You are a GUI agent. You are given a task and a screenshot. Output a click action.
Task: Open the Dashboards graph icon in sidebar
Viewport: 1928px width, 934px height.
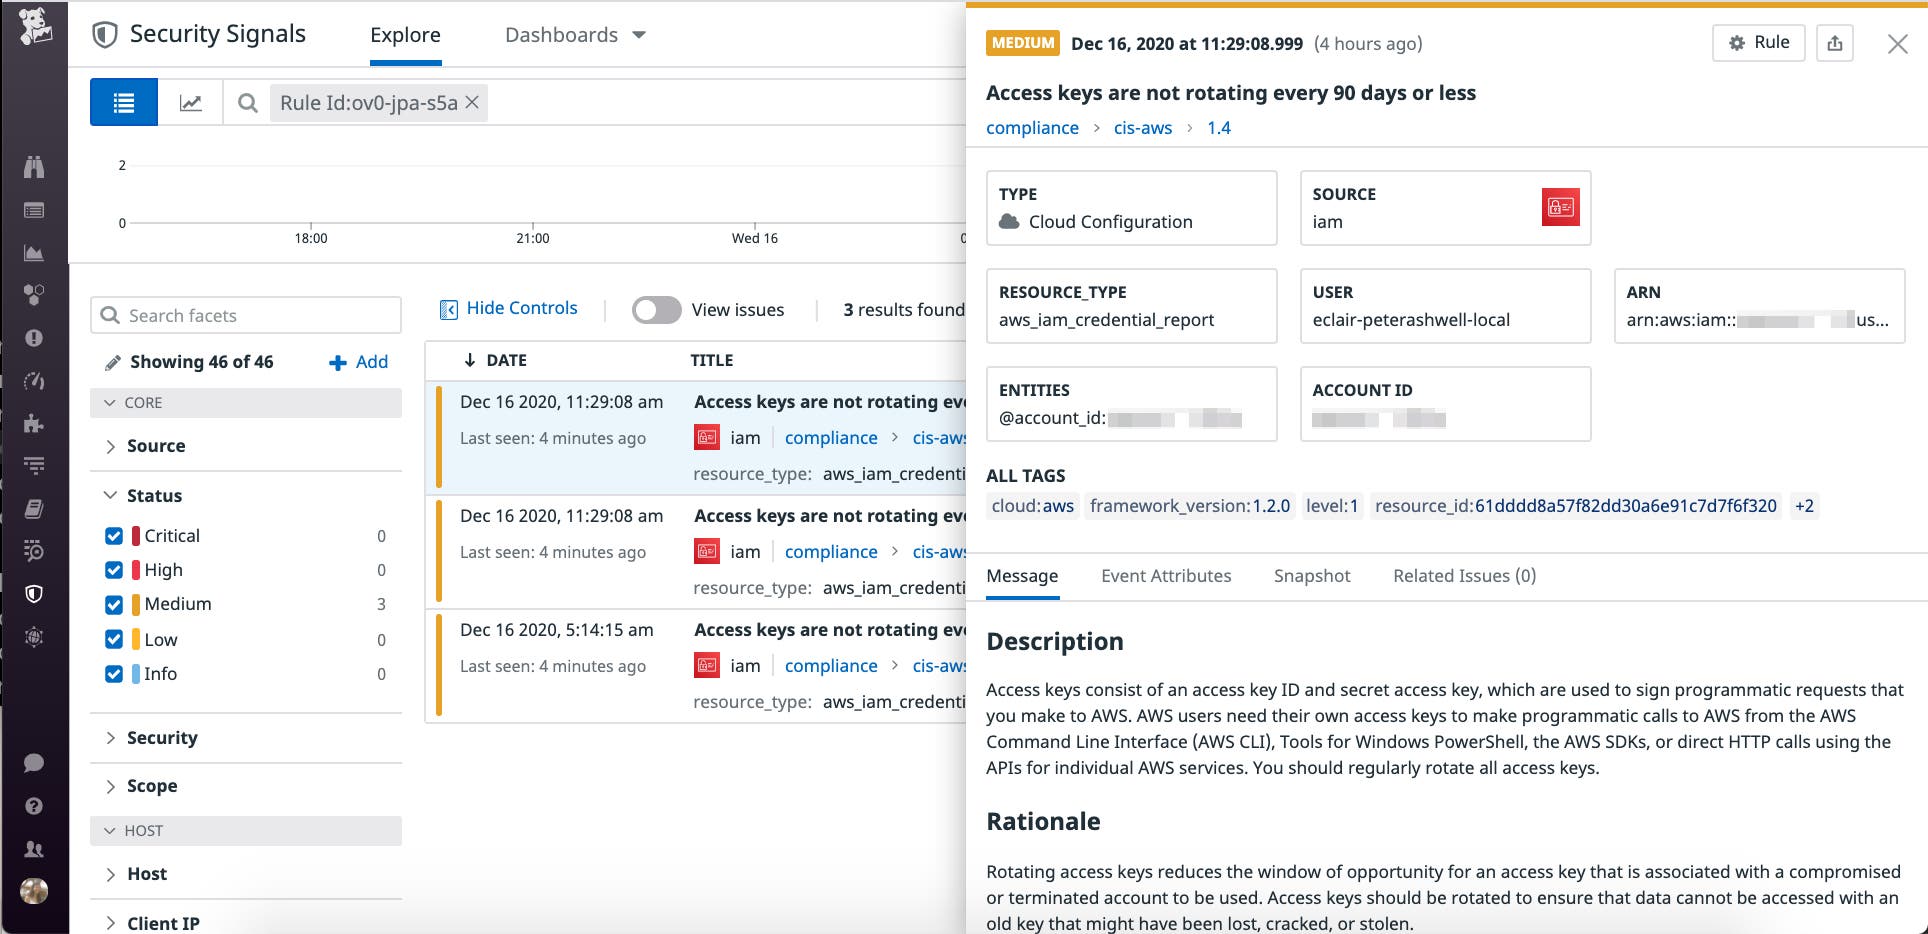(x=34, y=252)
